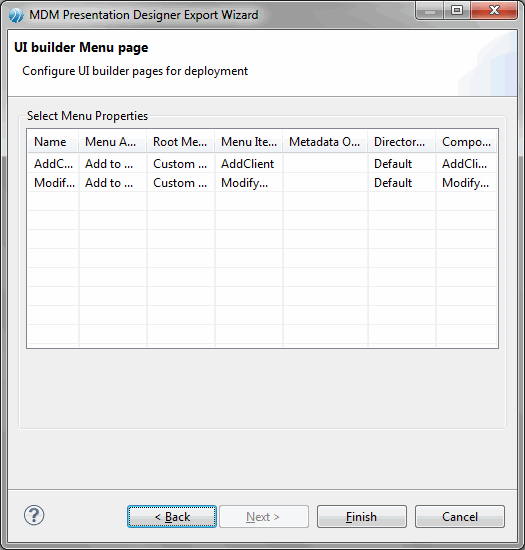
Task: Click the Finish button
Action: pyautogui.click(x=362, y=517)
